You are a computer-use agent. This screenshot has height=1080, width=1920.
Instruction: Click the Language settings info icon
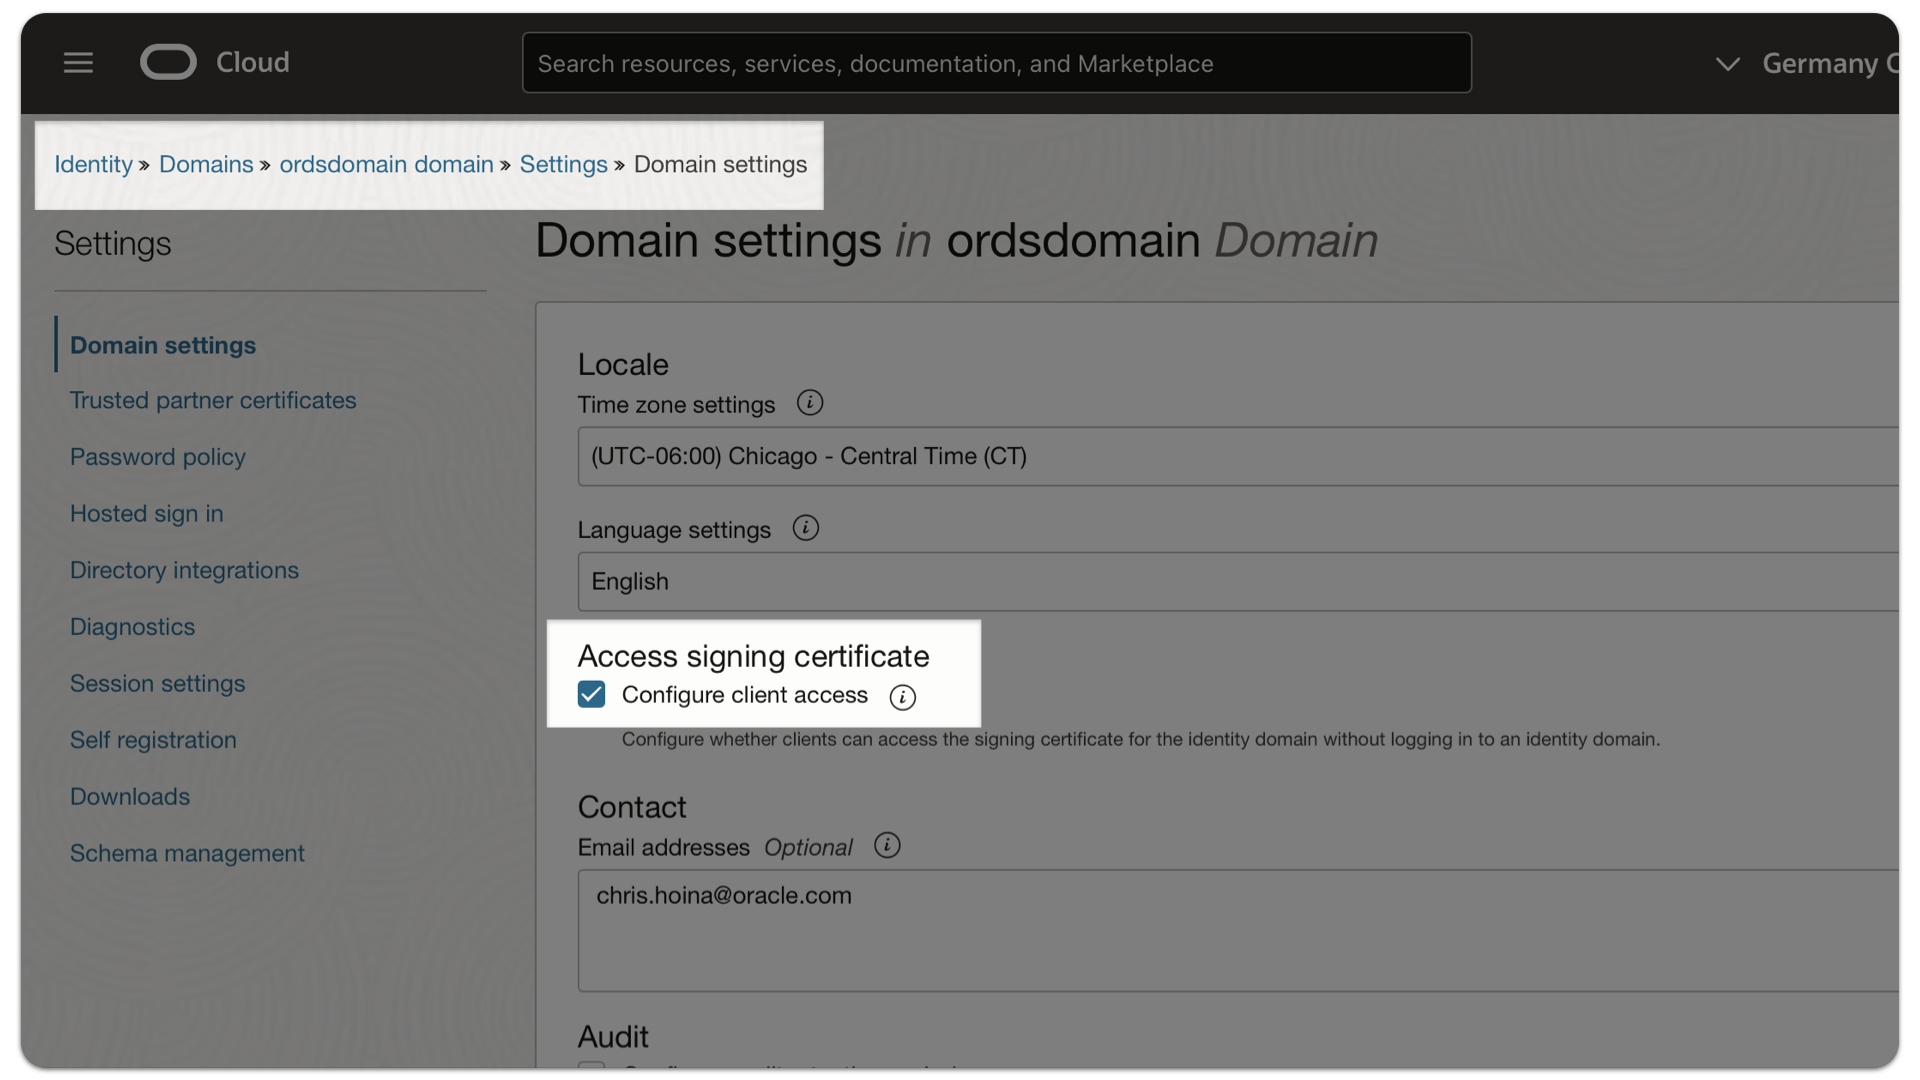(x=806, y=527)
